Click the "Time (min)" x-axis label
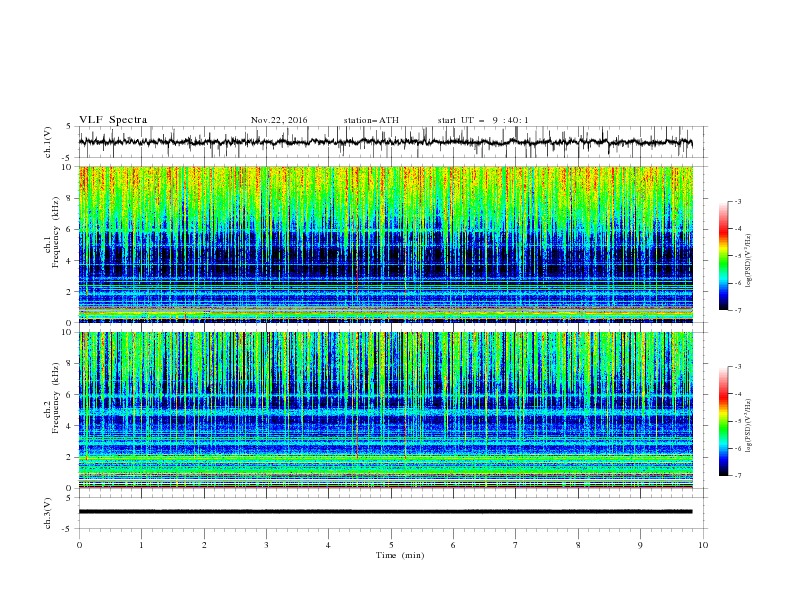This screenshot has width=792, height=612. click(x=400, y=555)
